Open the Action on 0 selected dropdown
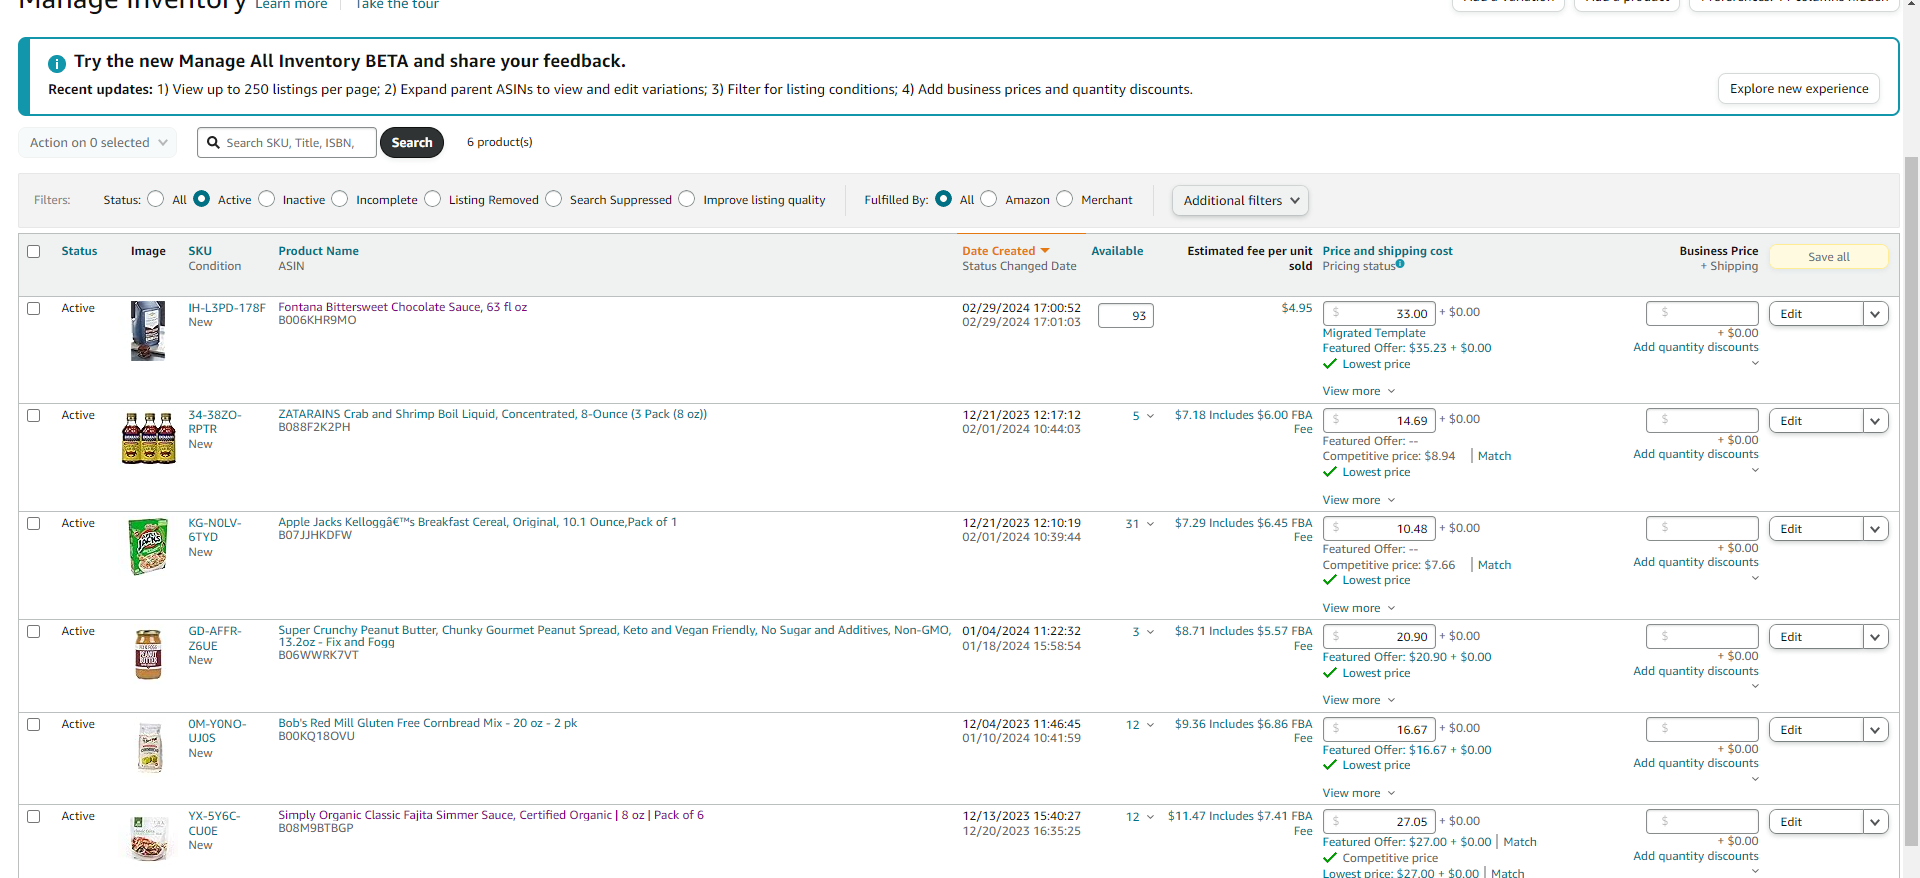 [x=98, y=143]
